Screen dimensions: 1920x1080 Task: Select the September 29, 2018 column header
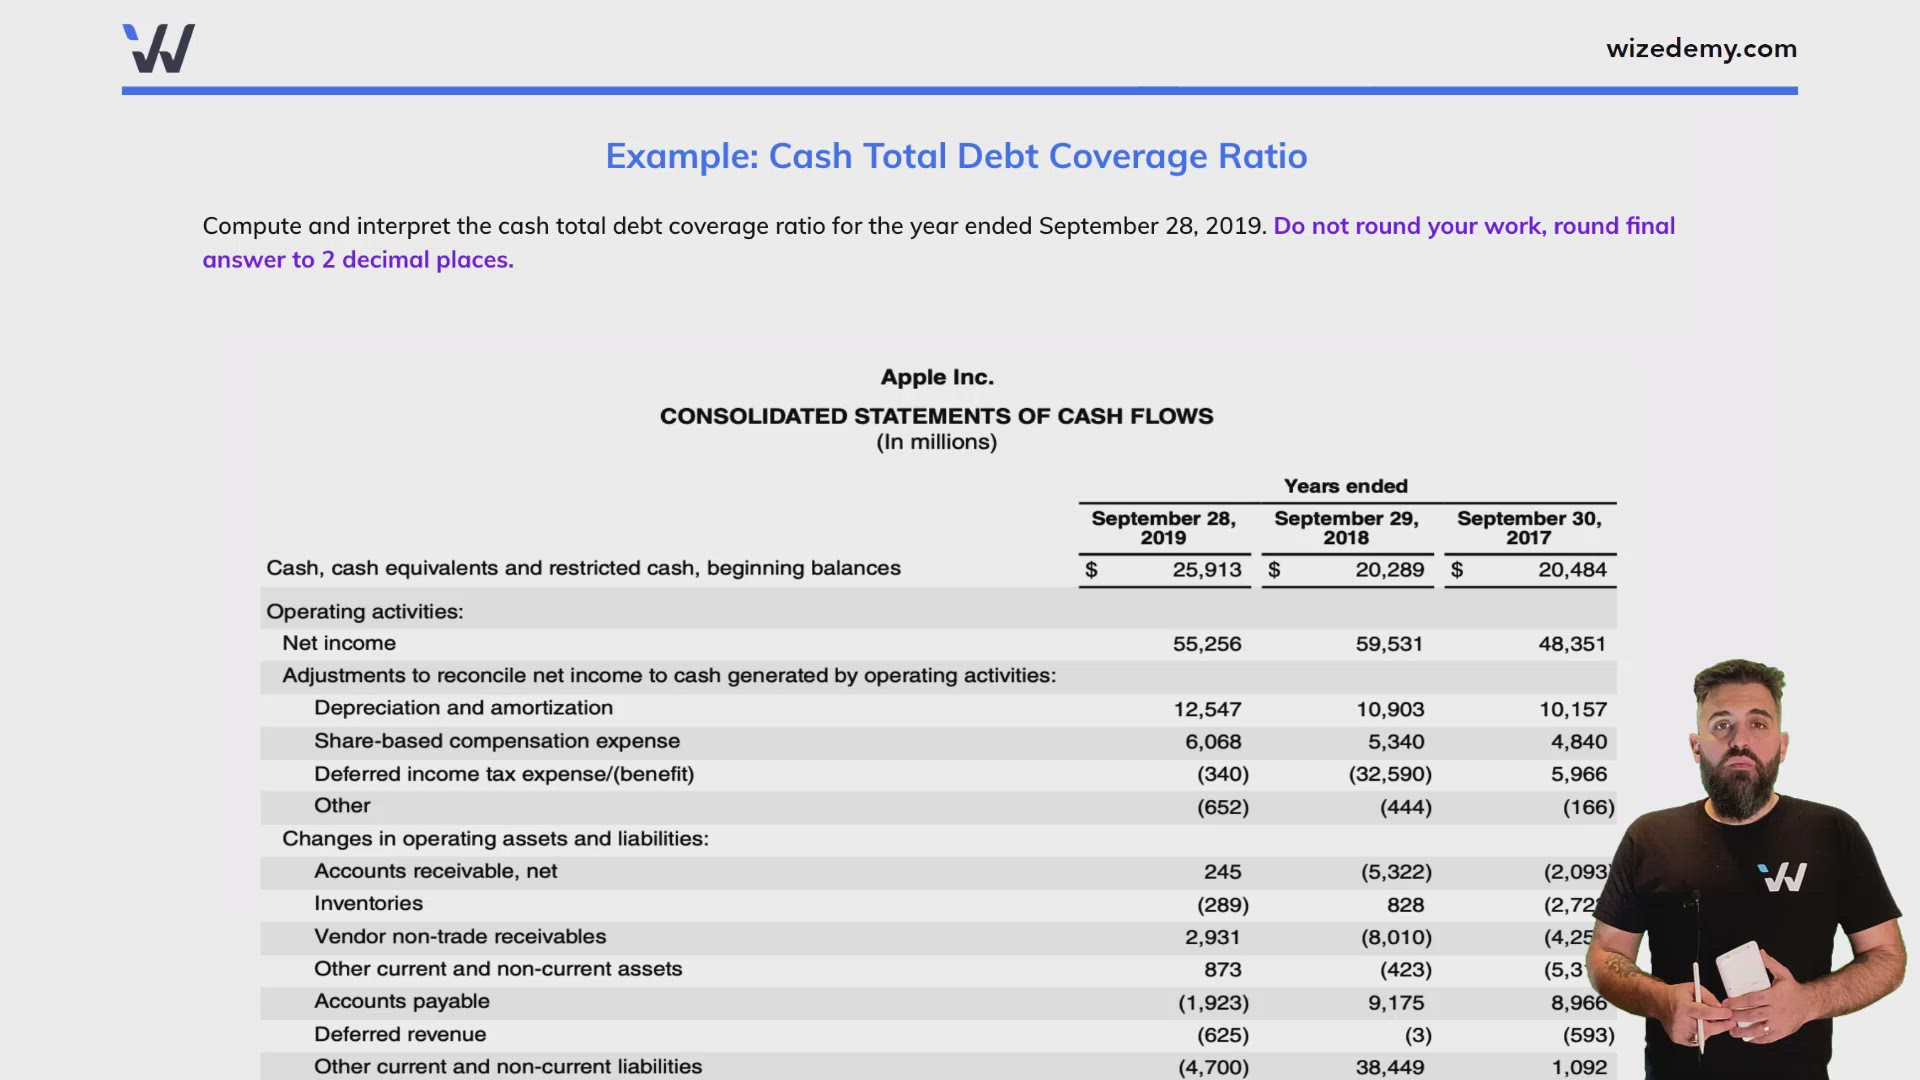[x=1347, y=528]
